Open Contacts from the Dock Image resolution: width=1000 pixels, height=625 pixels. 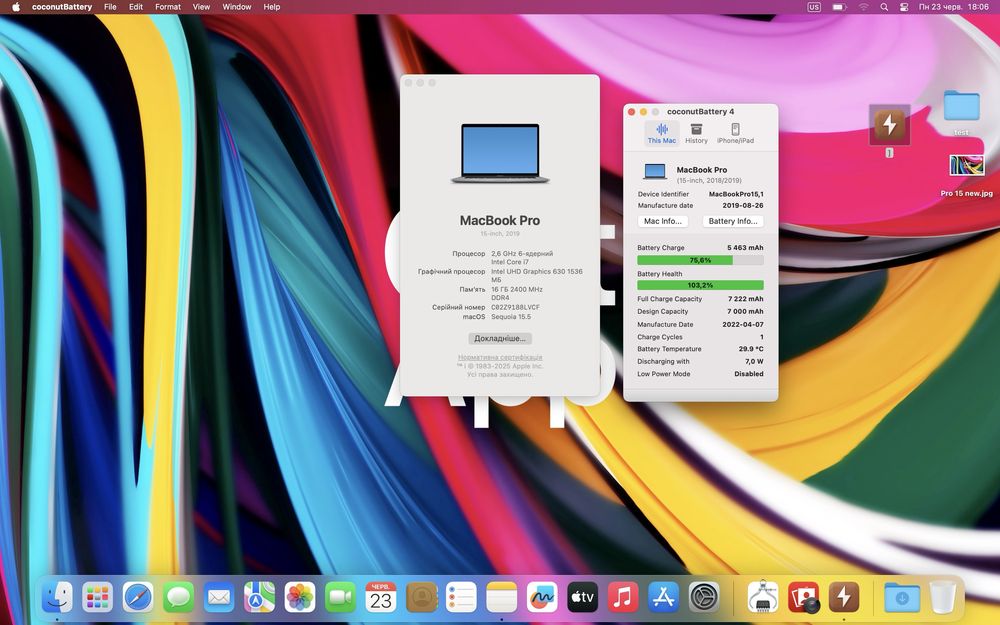[421, 598]
